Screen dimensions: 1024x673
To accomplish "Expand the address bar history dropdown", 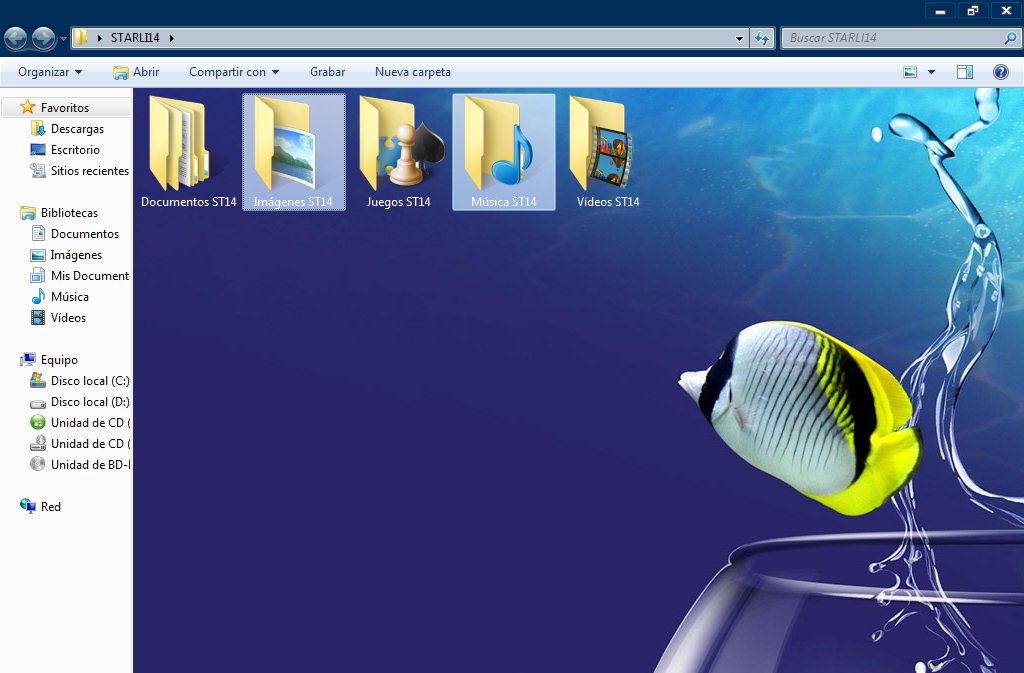I will (x=740, y=38).
